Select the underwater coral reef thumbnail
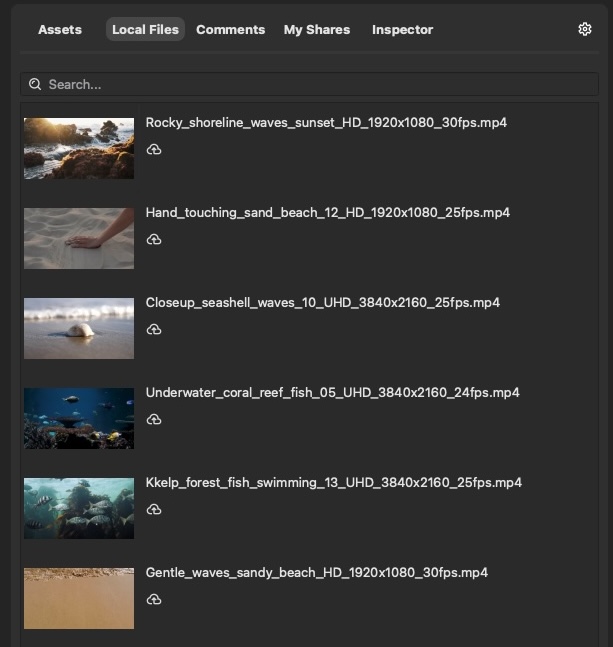The image size is (613, 647). 79,419
